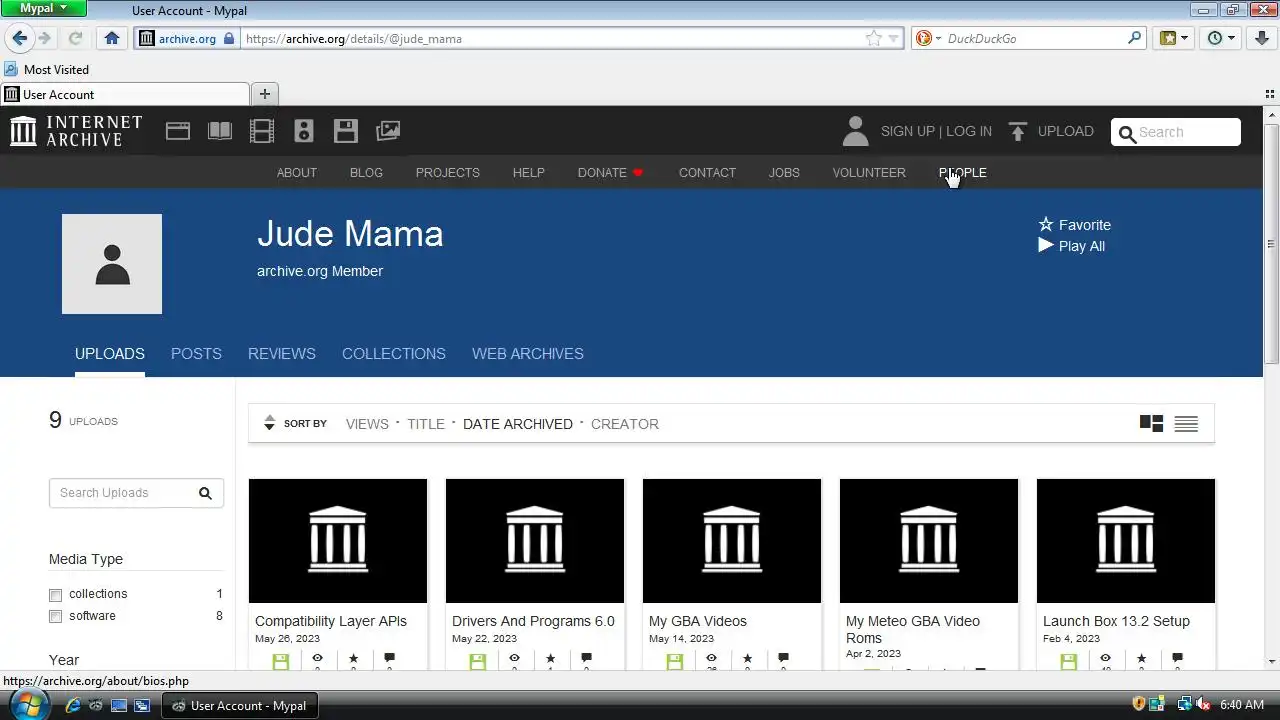This screenshot has height=720, width=1280.
Task: Open the bookmarks menu toolbar icon
Action: [x=1167, y=38]
